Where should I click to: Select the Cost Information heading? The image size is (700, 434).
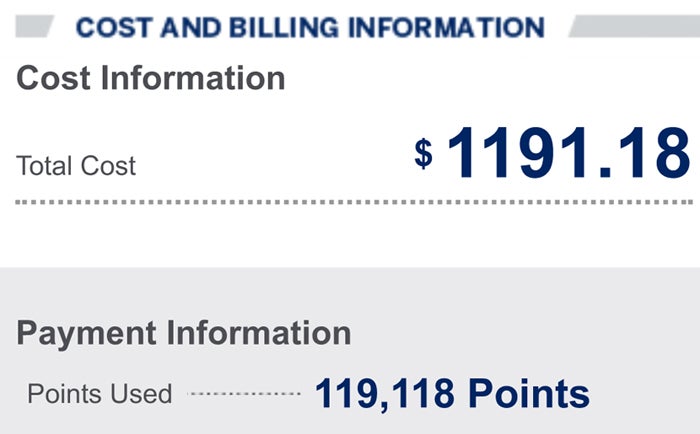coord(150,78)
